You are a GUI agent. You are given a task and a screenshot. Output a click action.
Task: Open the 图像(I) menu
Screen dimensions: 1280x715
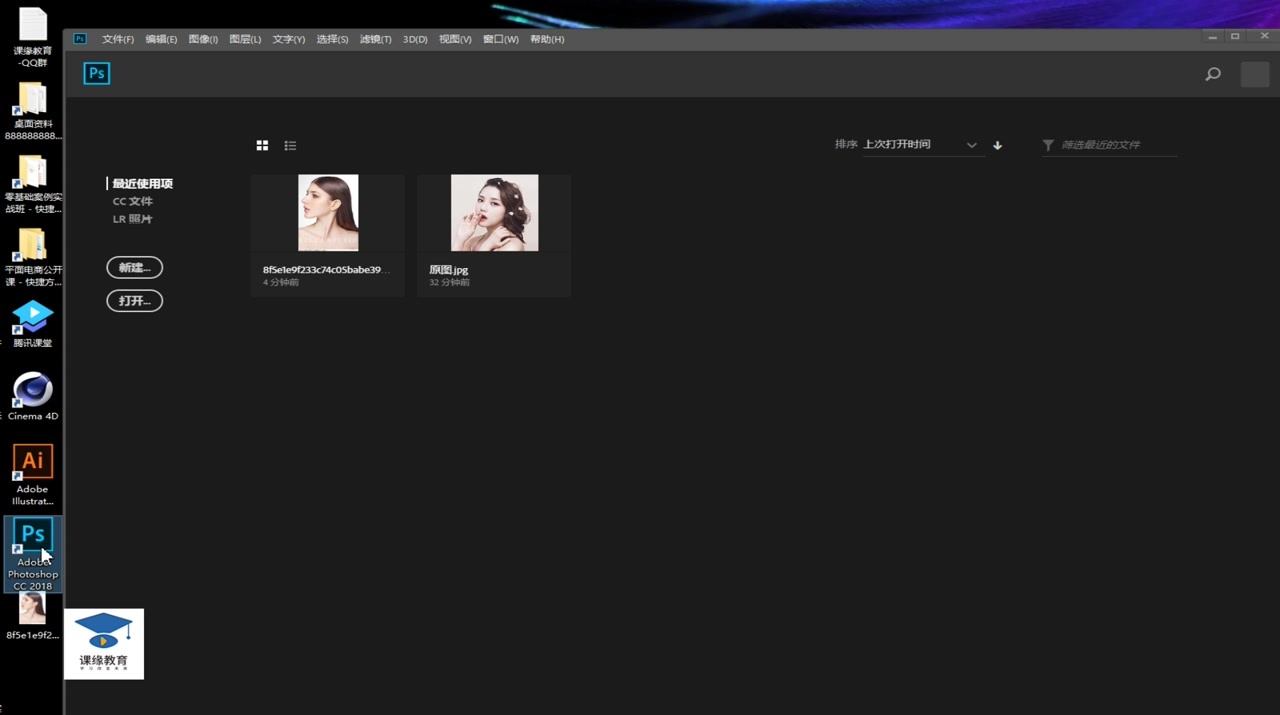(x=203, y=39)
